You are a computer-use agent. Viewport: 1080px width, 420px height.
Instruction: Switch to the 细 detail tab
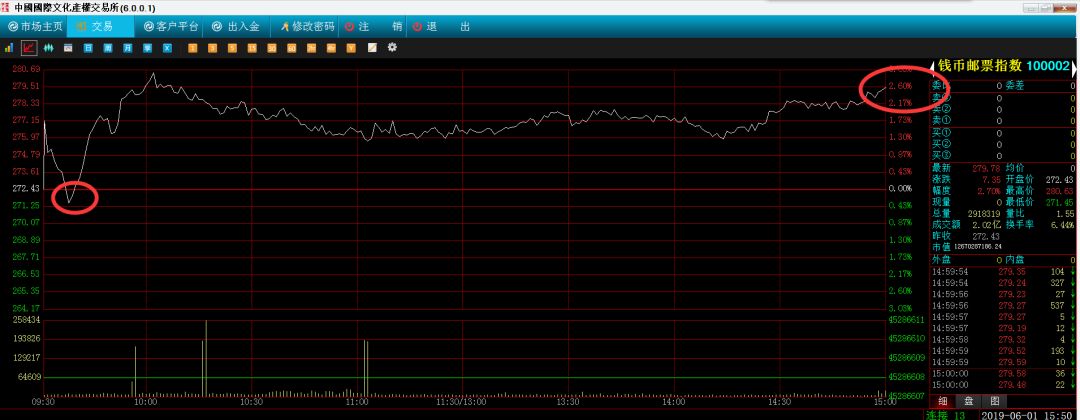(942, 401)
